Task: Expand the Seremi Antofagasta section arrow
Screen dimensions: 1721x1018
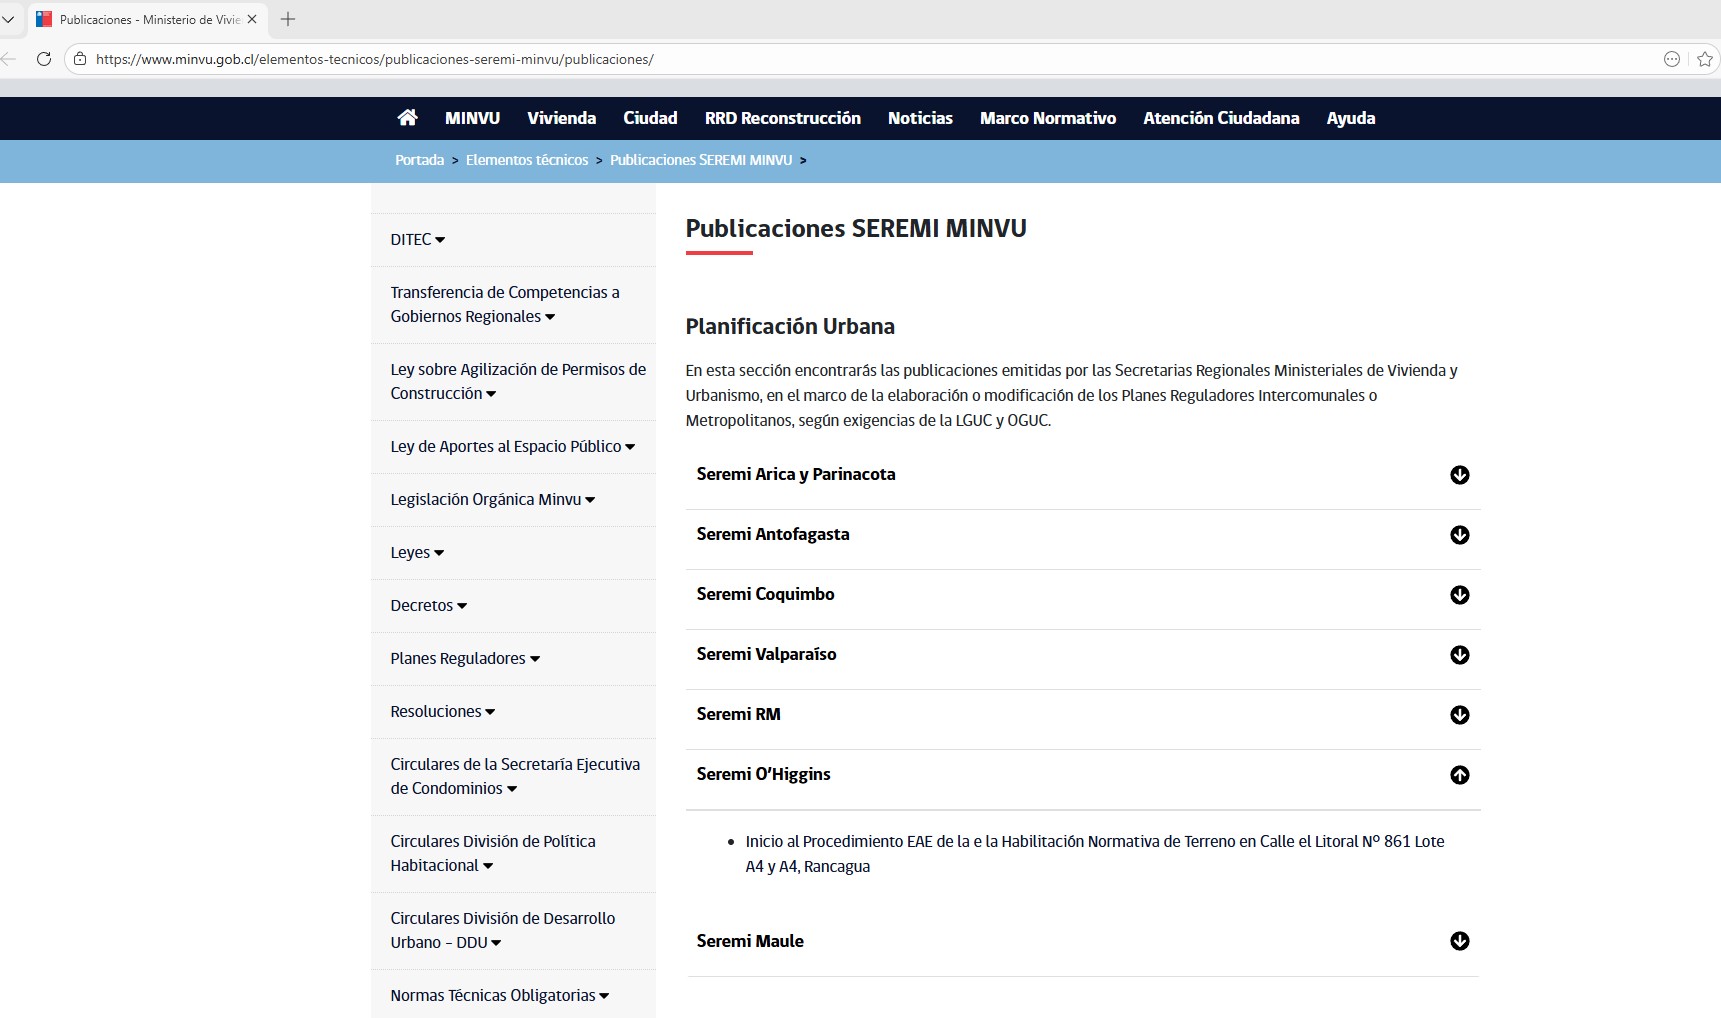Action: pos(1459,535)
